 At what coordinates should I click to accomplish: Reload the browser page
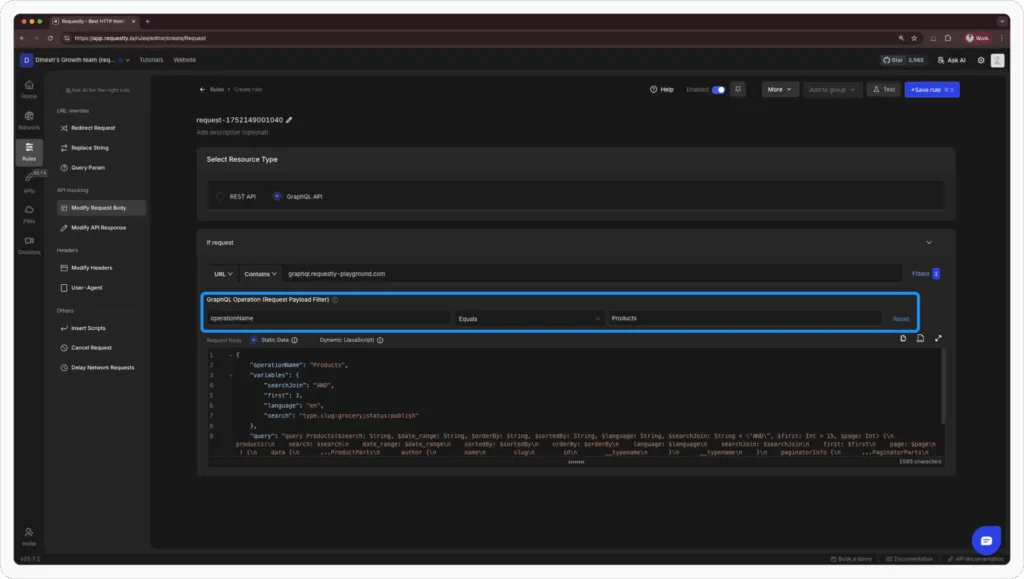50,38
